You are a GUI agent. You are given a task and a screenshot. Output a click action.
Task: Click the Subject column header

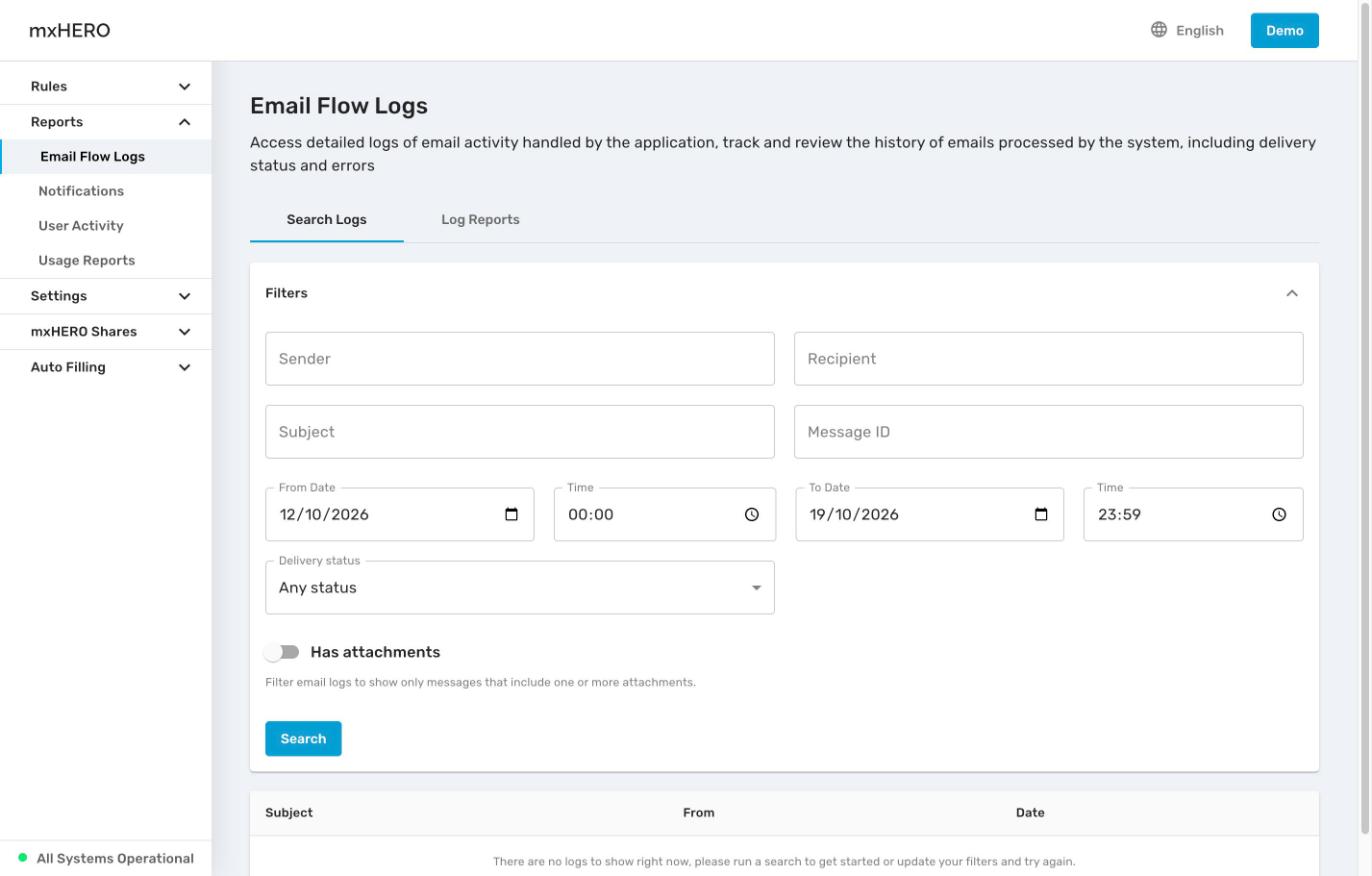click(289, 813)
